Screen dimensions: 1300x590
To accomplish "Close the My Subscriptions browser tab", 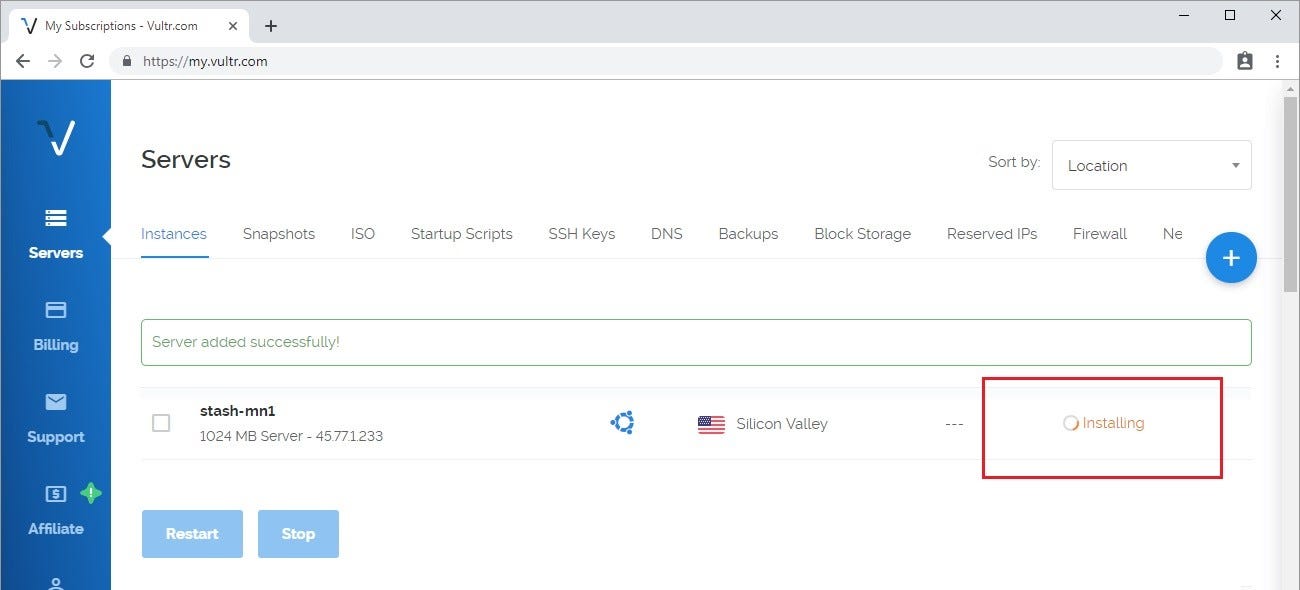I will point(232,26).
